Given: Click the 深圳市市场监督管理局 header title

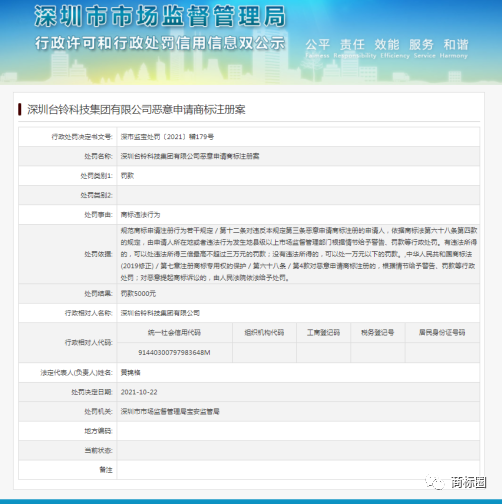Looking at the screenshot, I should pyautogui.click(x=160, y=16).
